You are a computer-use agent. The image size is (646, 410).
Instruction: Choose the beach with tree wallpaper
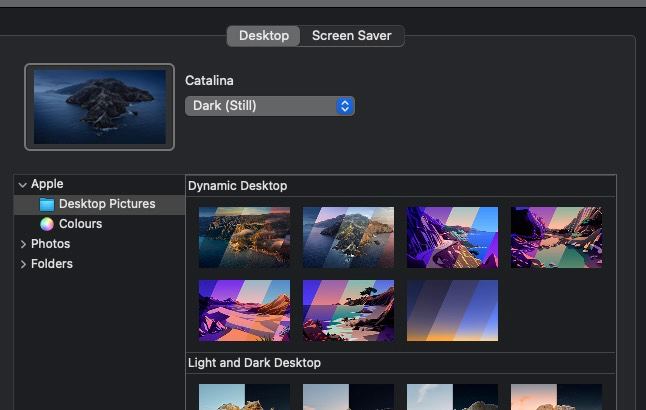[x=348, y=311]
